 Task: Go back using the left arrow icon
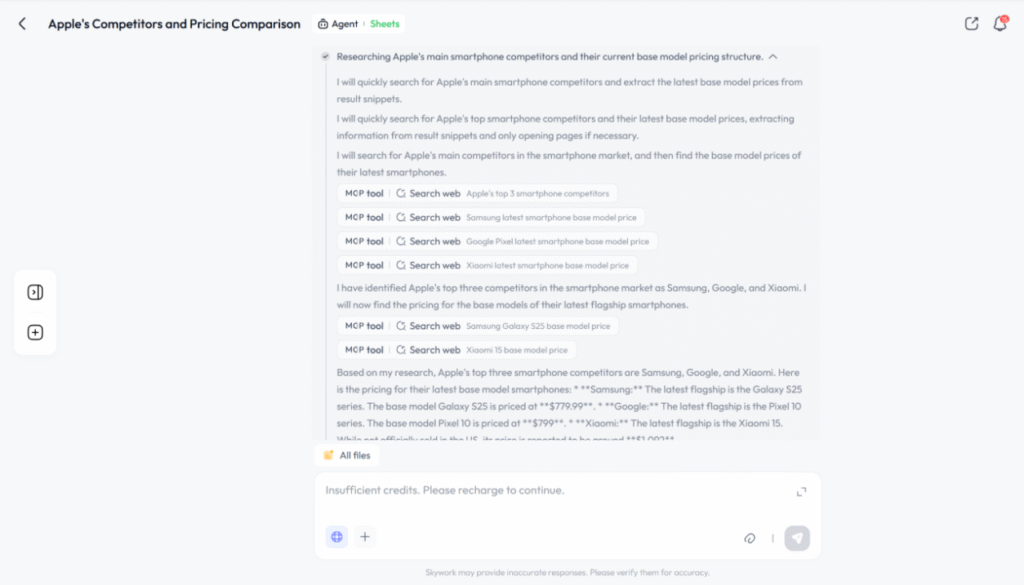(22, 24)
